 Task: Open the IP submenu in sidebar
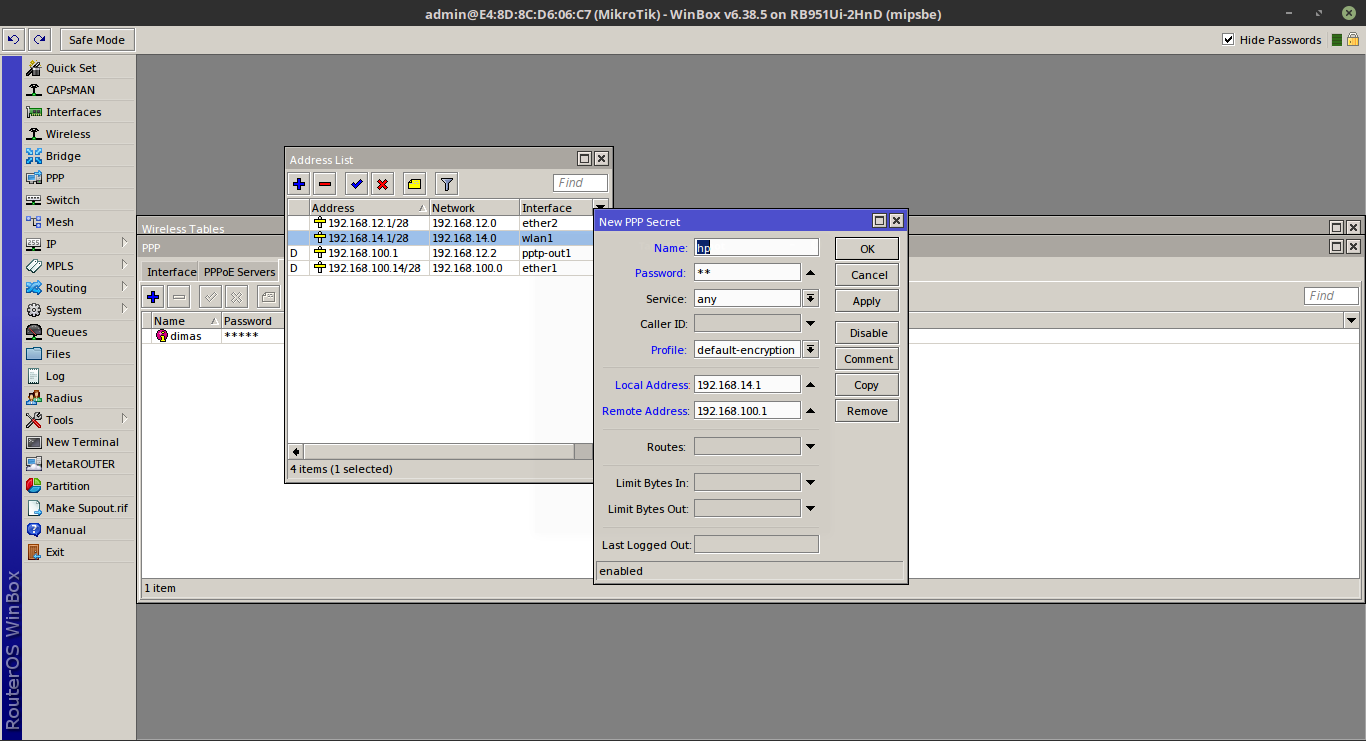click(79, 244)
